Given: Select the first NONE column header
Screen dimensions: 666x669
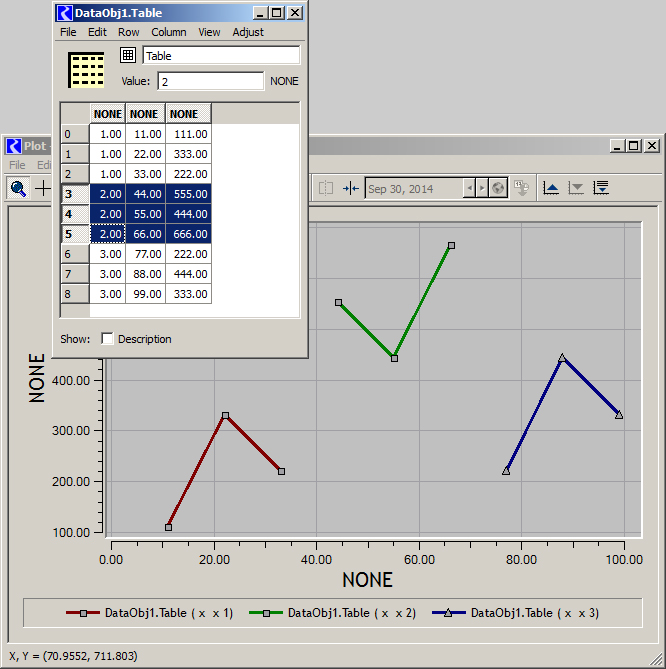Looking at the screenshot, I should (108, 114).
